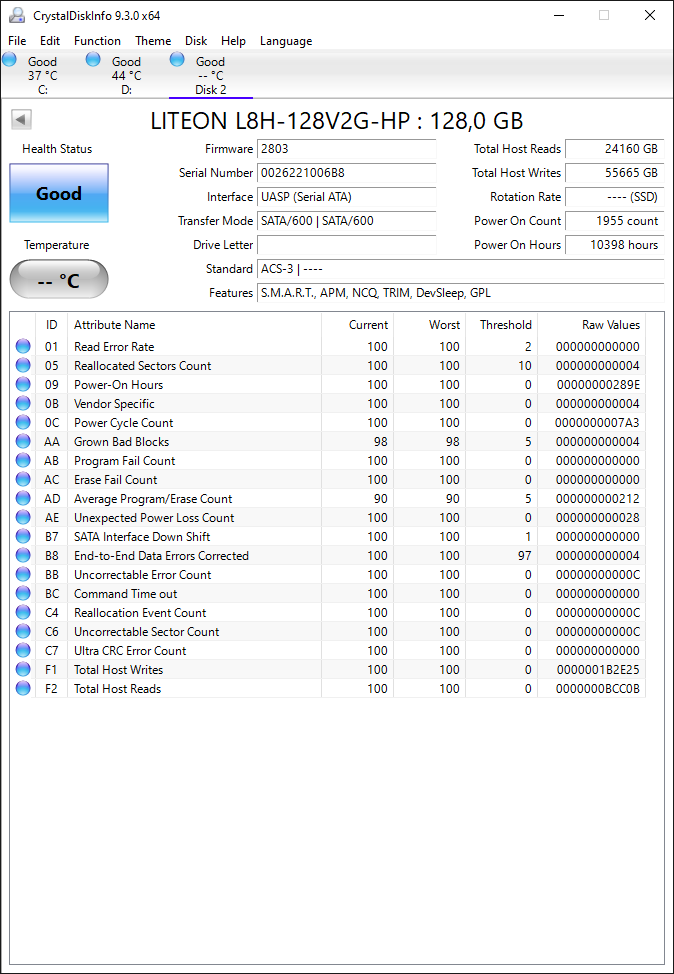674x974 pixels.
Task: Click status orb for Read Error Rate
Action: coord(23,346)
